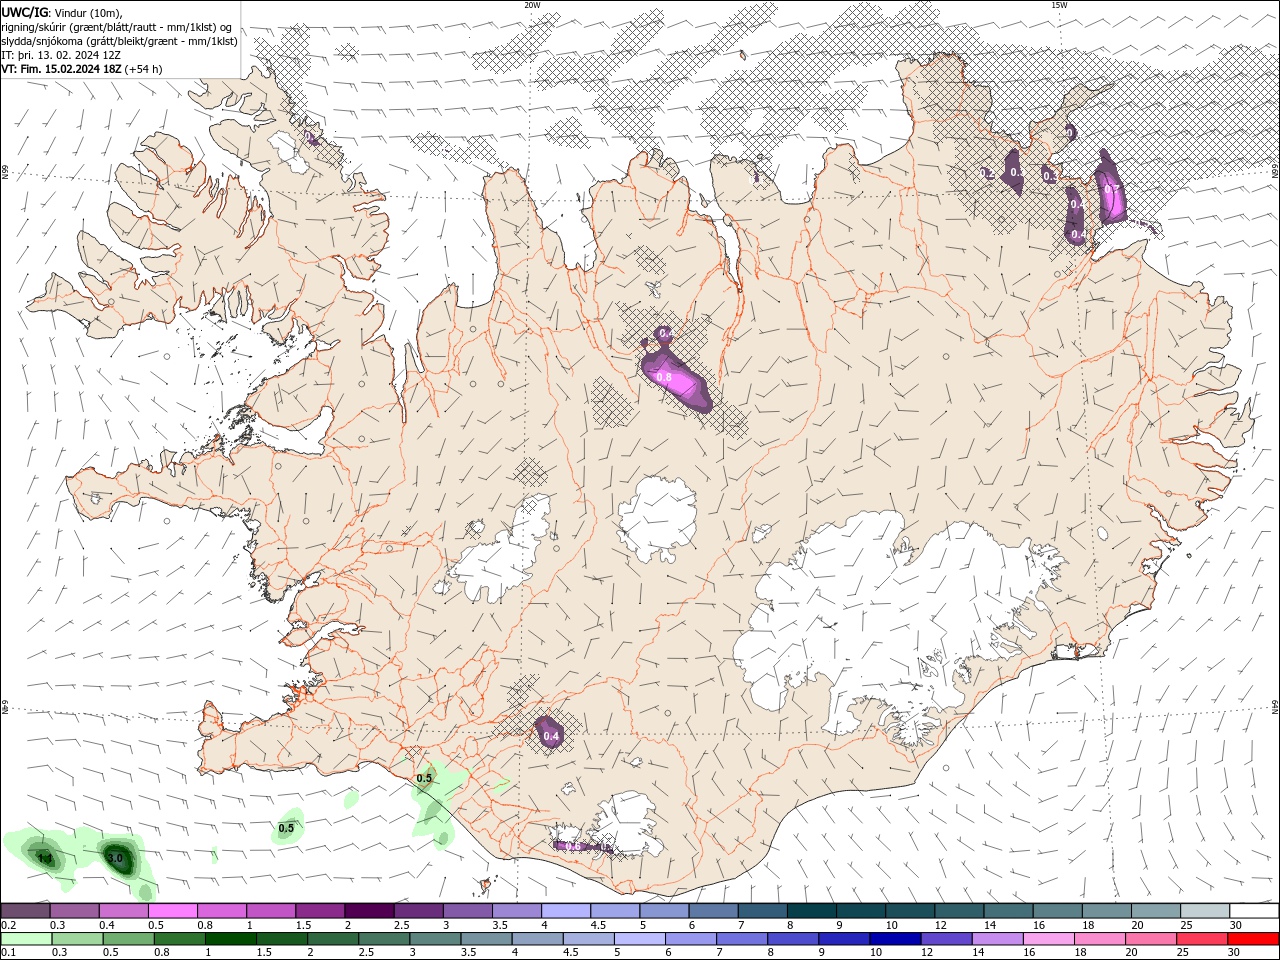Select the deep blue 10–12 rain swatch
Viewport: 1280px width, 960px height.
point(894,939)
